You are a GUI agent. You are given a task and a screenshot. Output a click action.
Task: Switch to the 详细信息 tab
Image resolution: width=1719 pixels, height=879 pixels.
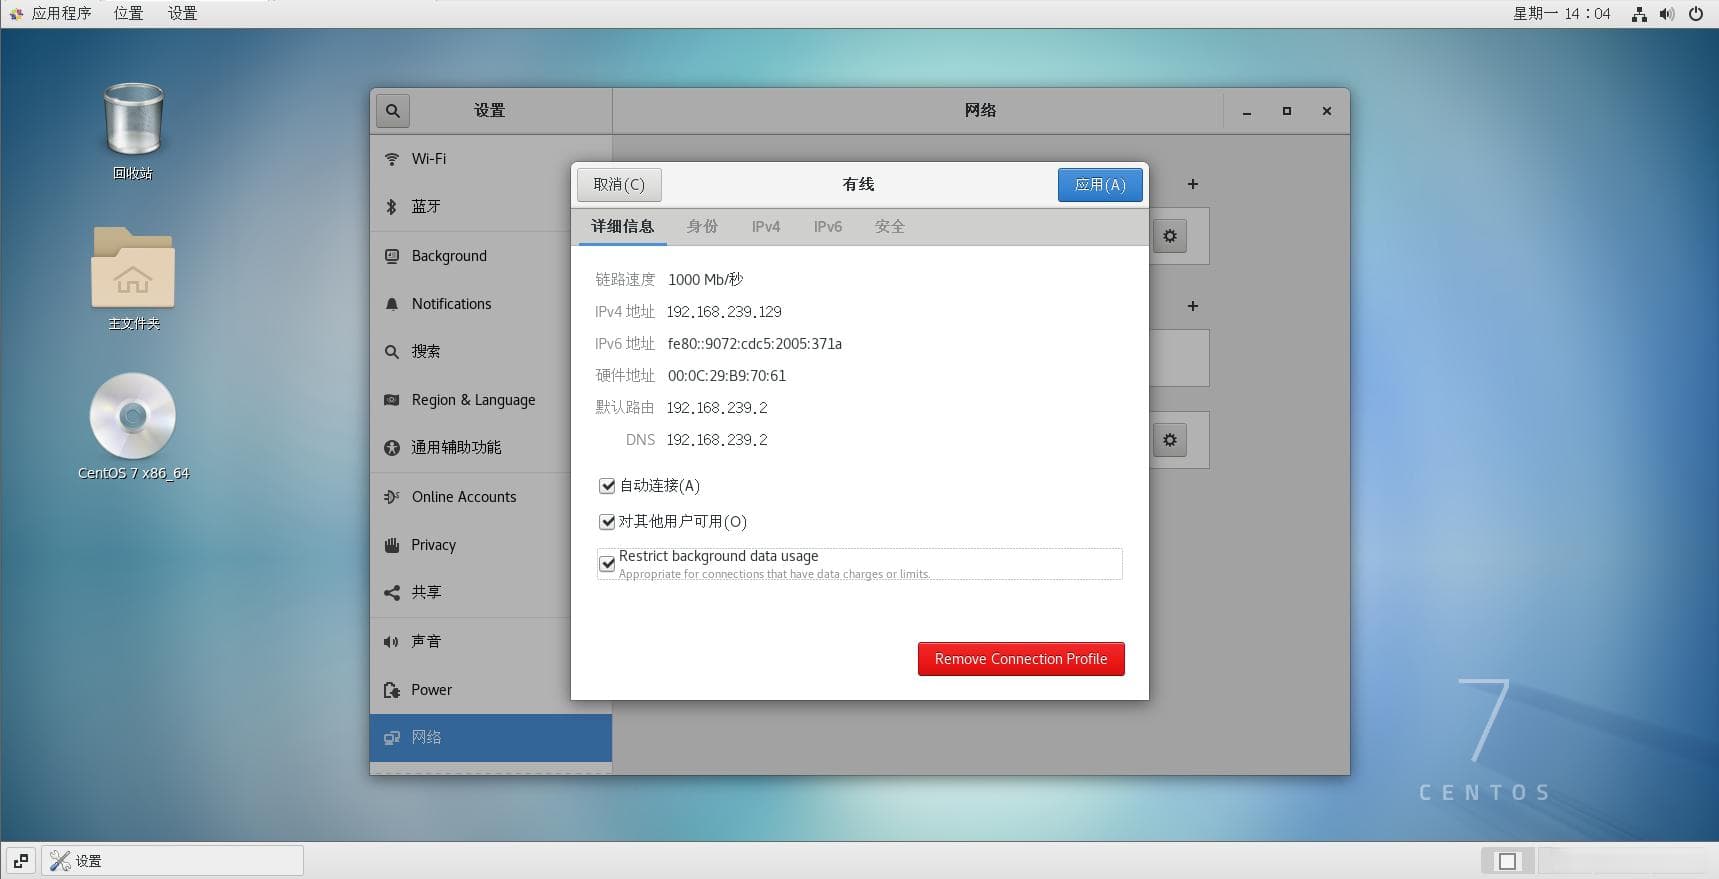pyautogui.click(x=622, y=227)
